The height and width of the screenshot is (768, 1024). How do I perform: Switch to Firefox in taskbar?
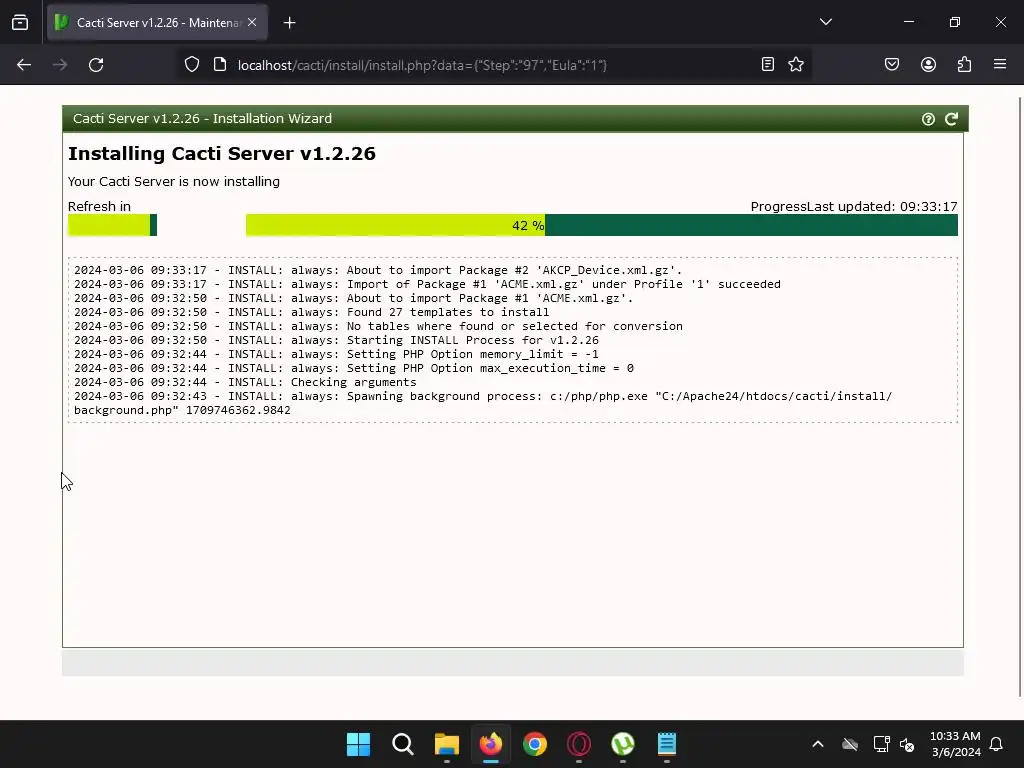(491, 744)
